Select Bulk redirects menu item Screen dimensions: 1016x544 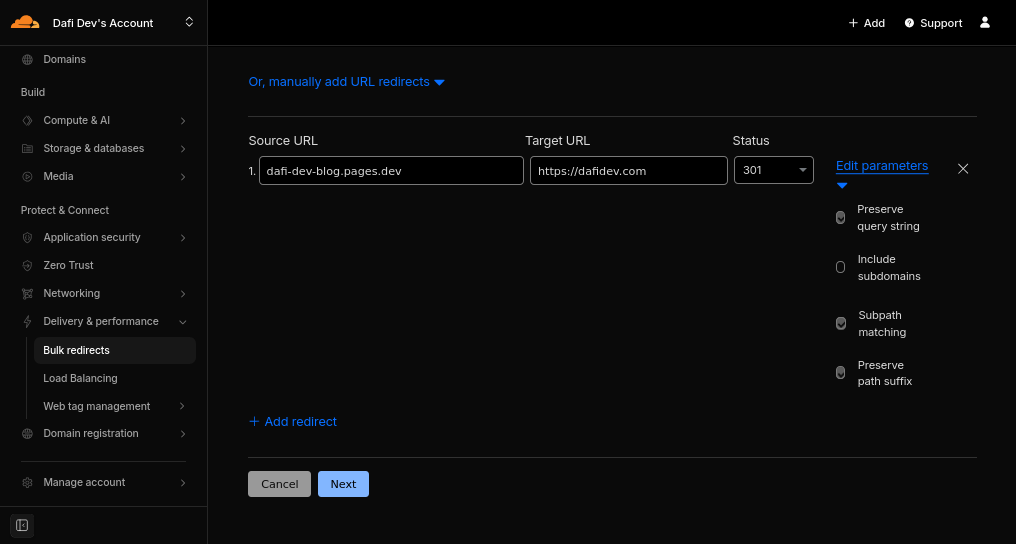(x=115, y=350)
